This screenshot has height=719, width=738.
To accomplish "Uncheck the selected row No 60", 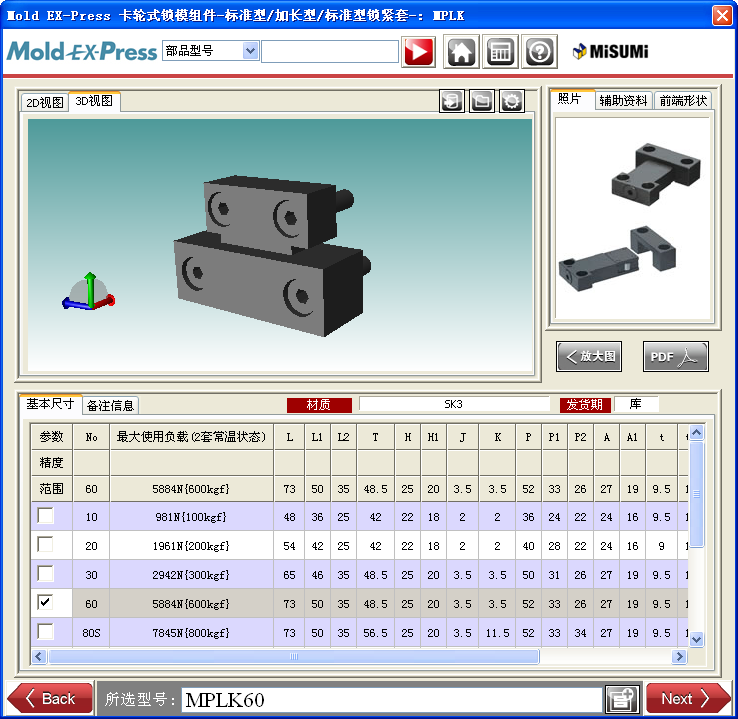I will point(45,603).
